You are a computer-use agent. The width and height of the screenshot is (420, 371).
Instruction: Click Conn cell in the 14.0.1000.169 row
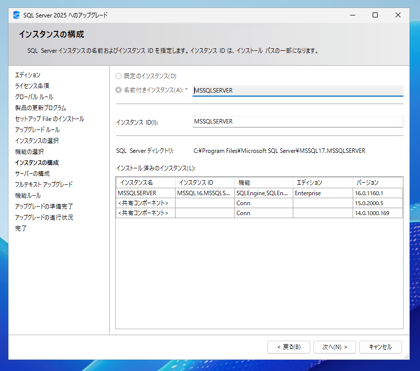coord(264,213)
